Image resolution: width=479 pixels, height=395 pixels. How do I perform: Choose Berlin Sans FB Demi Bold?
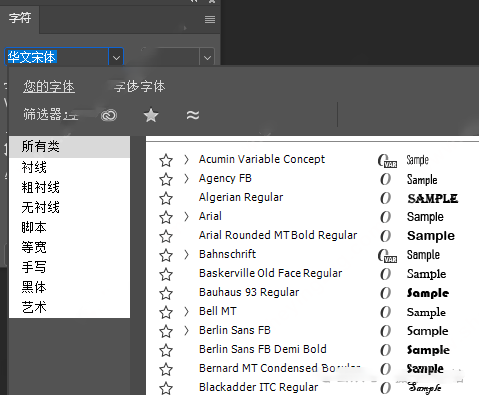263,349
